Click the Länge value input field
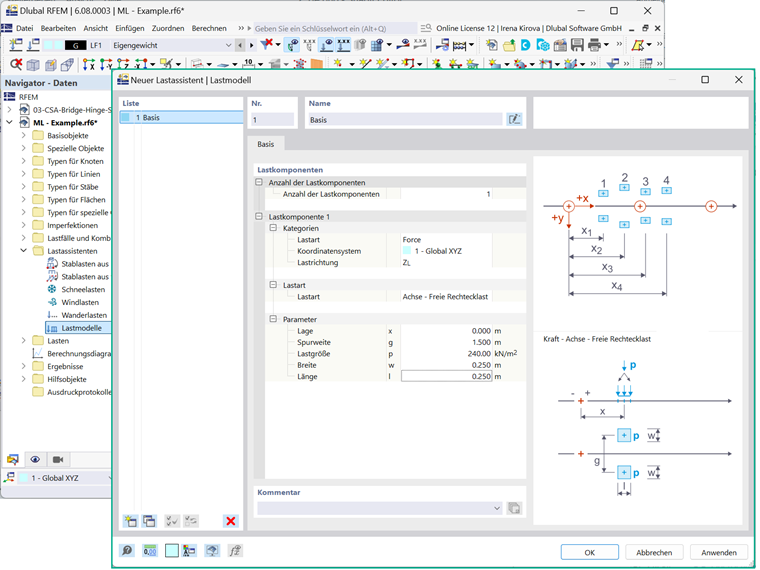The height and width of the screenshot is (570, 760). (446, 377)
